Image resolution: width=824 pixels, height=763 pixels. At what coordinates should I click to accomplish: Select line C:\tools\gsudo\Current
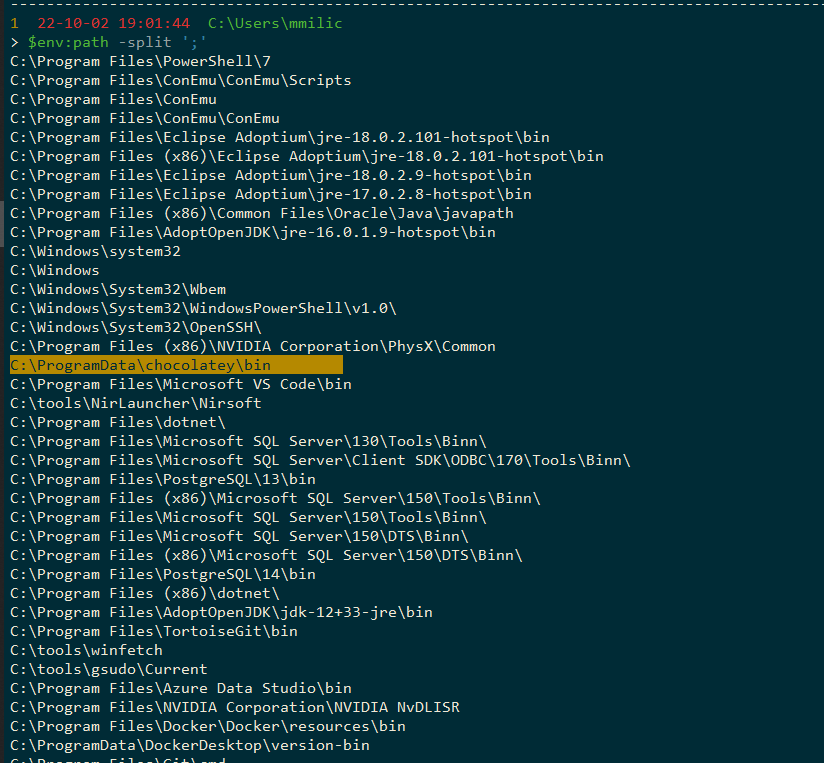coord(109,669)
